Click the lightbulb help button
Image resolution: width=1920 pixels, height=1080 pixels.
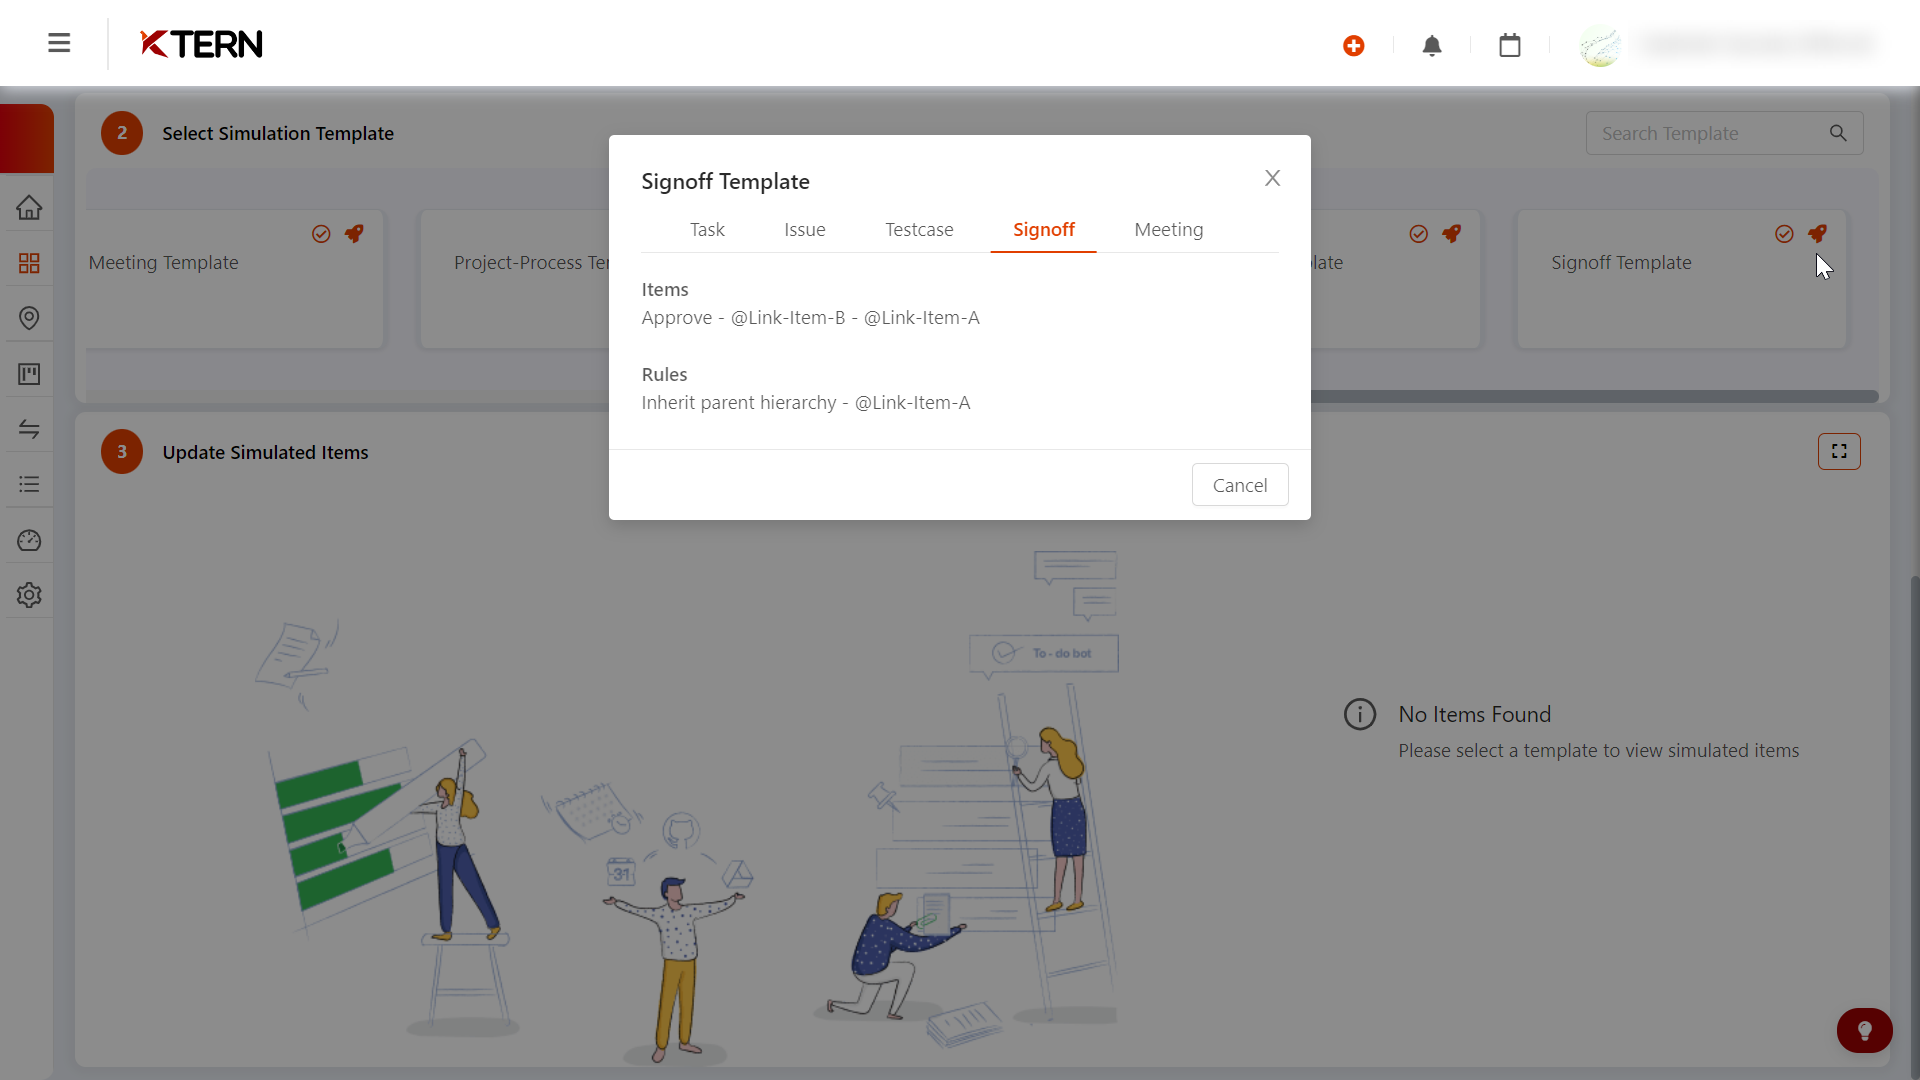pyautogui.click(x=1864, y=1030)
